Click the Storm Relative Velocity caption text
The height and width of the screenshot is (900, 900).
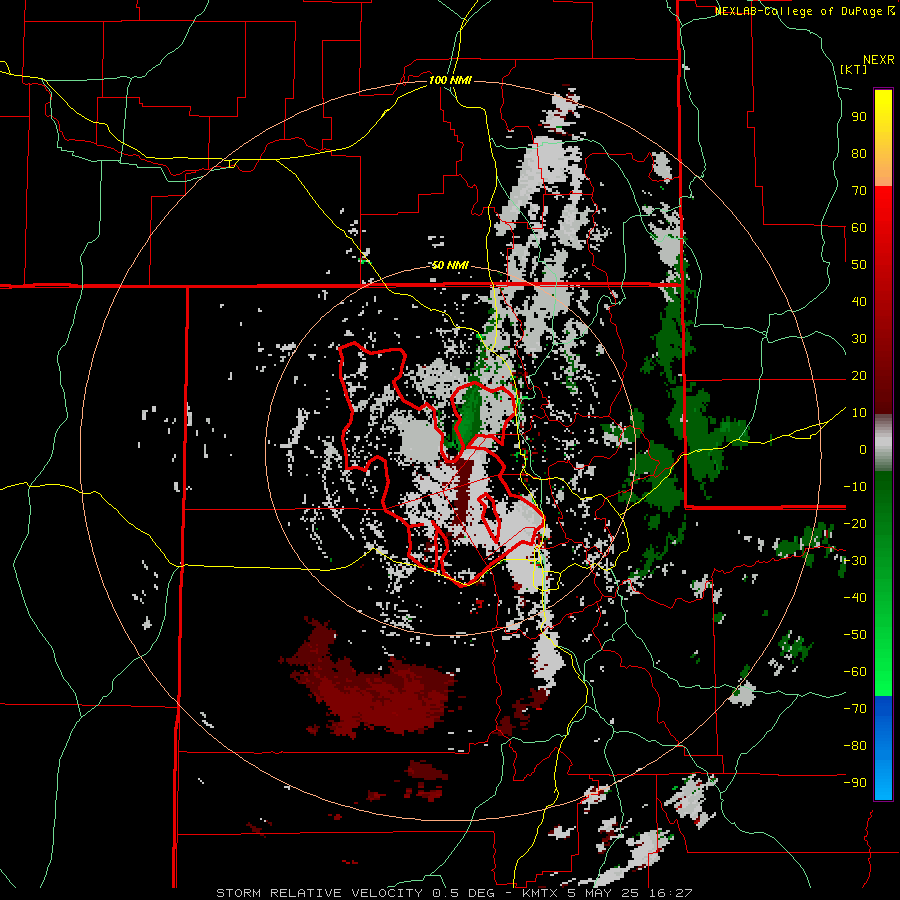click(x=454, y=893)
